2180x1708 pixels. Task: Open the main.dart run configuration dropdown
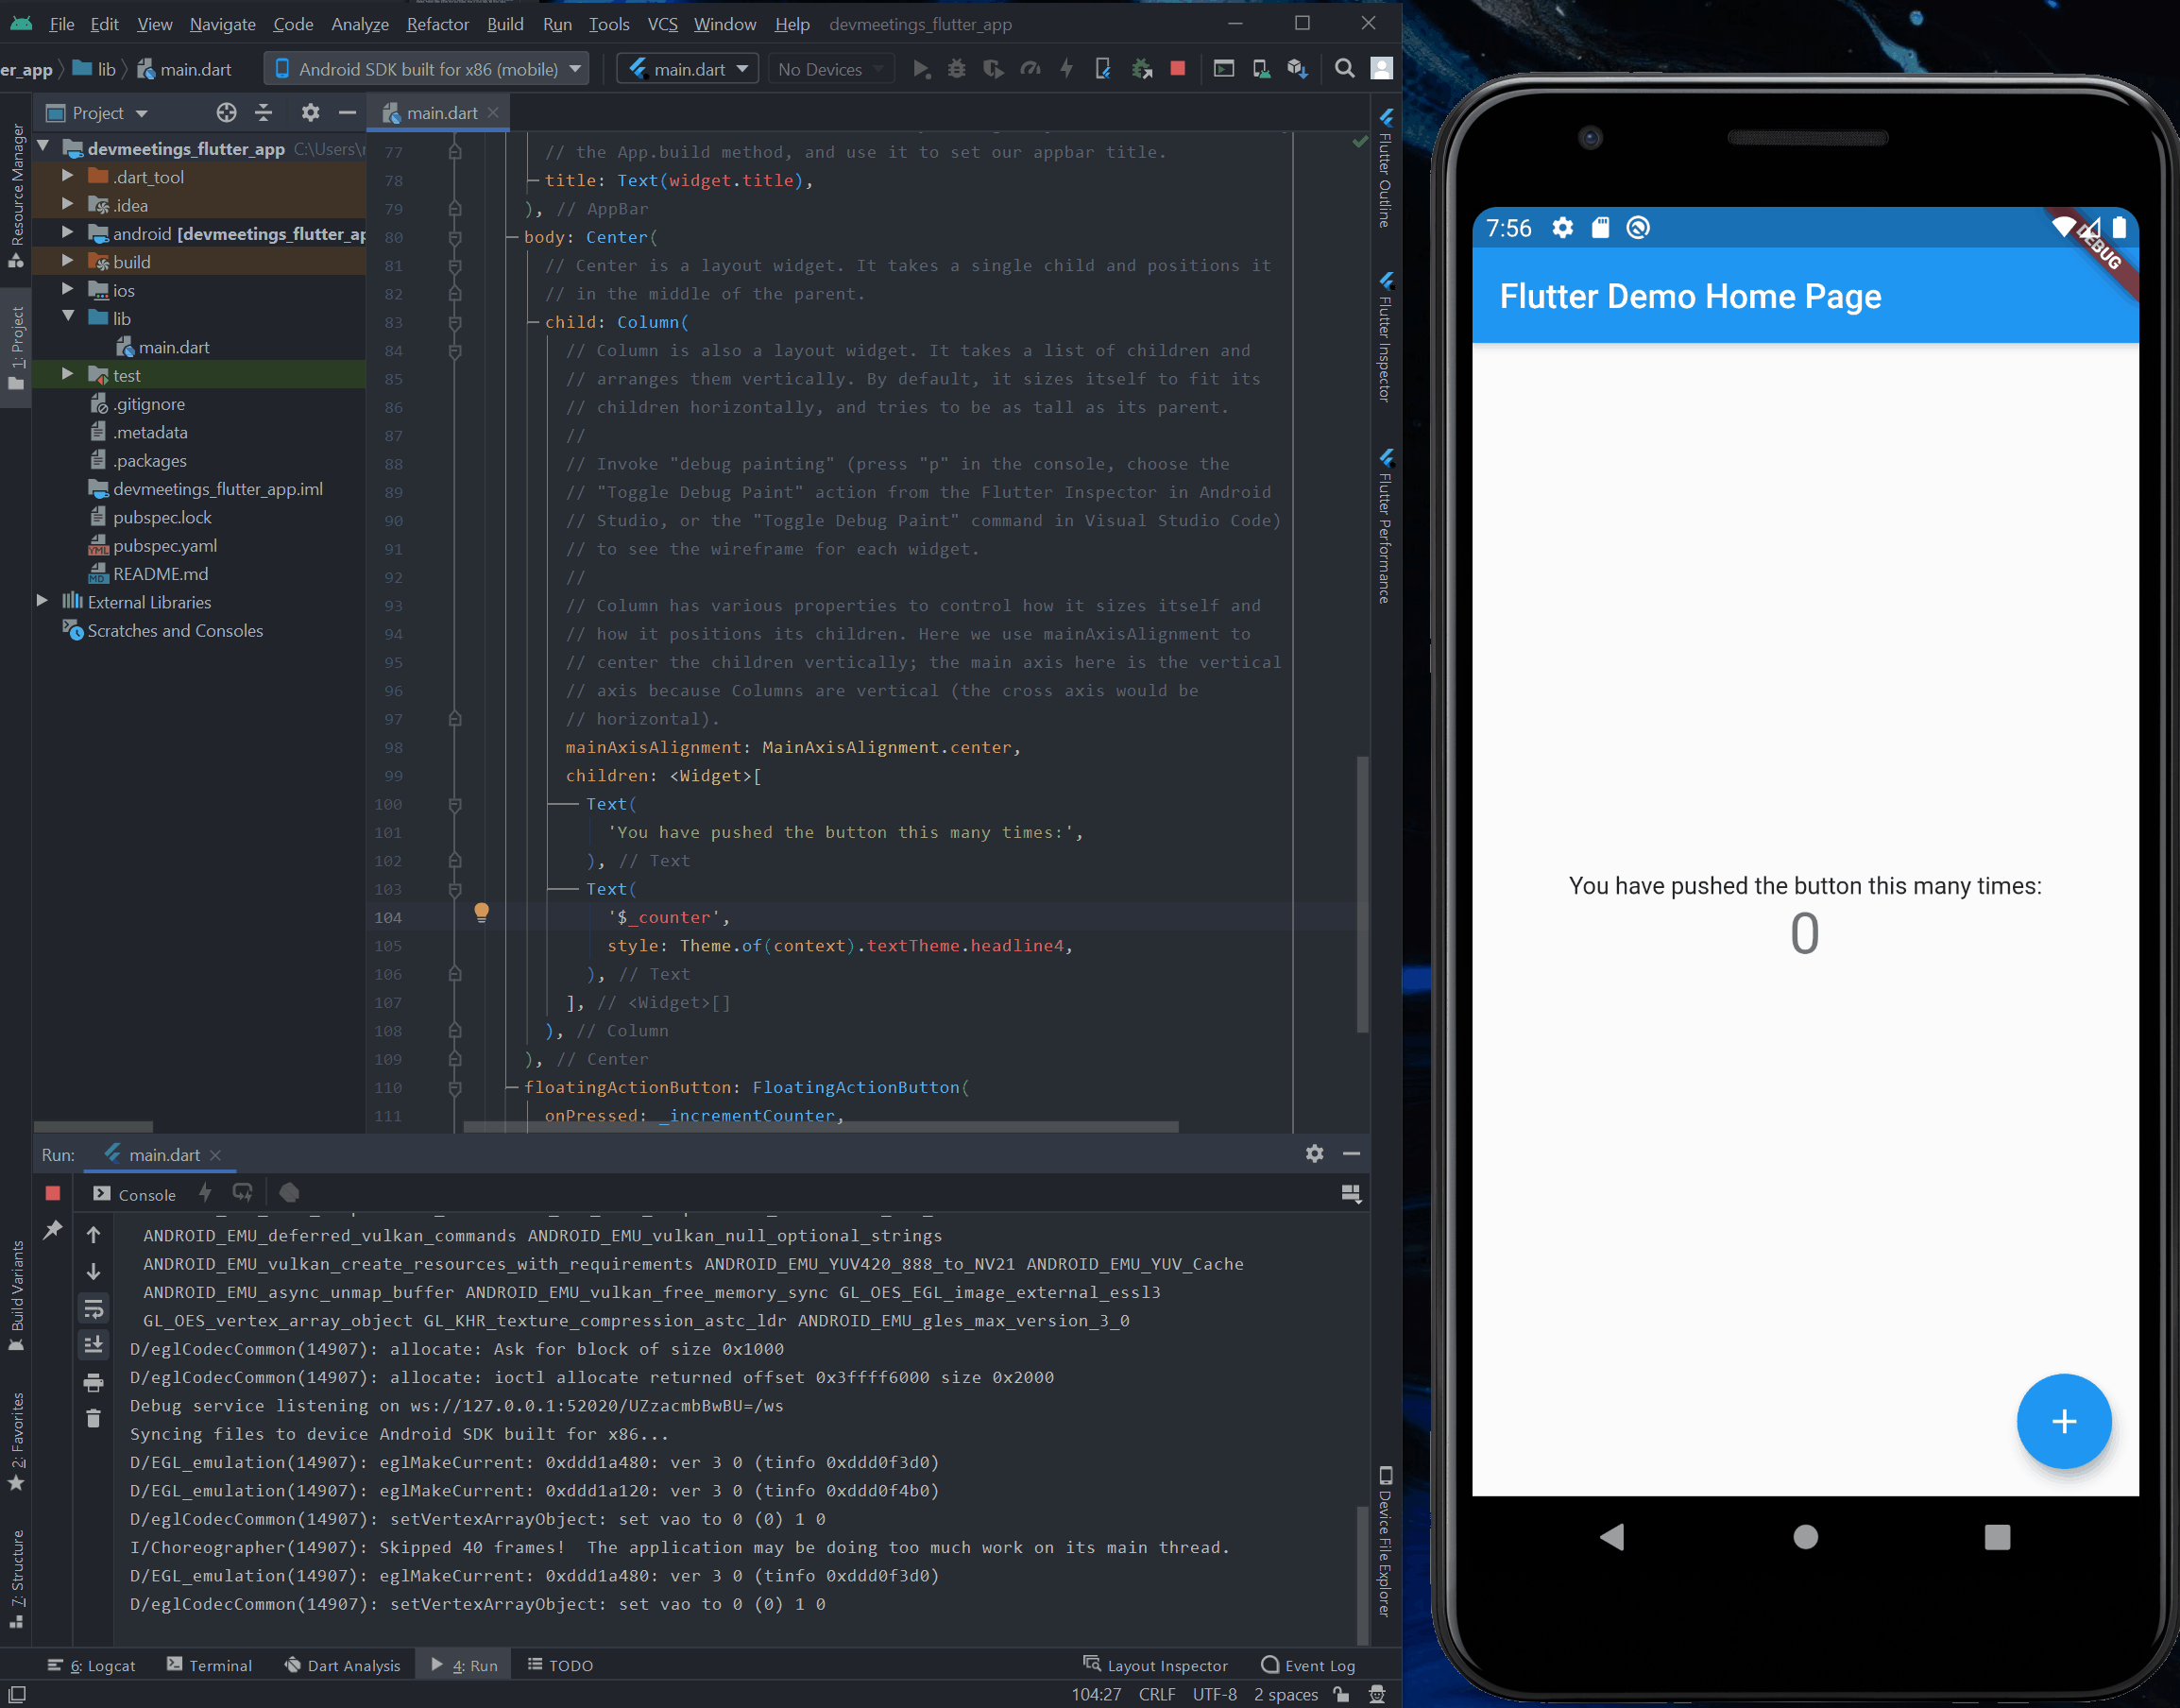click(688, 69)
